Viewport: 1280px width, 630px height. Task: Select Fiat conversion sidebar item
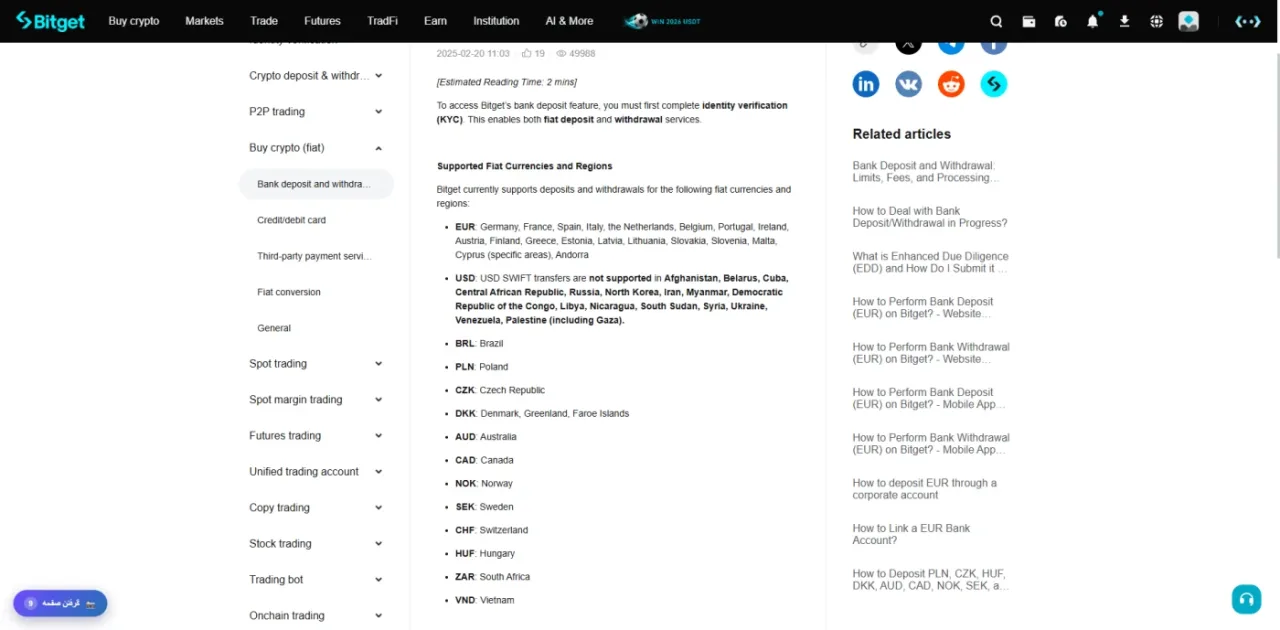click(289, 292)
